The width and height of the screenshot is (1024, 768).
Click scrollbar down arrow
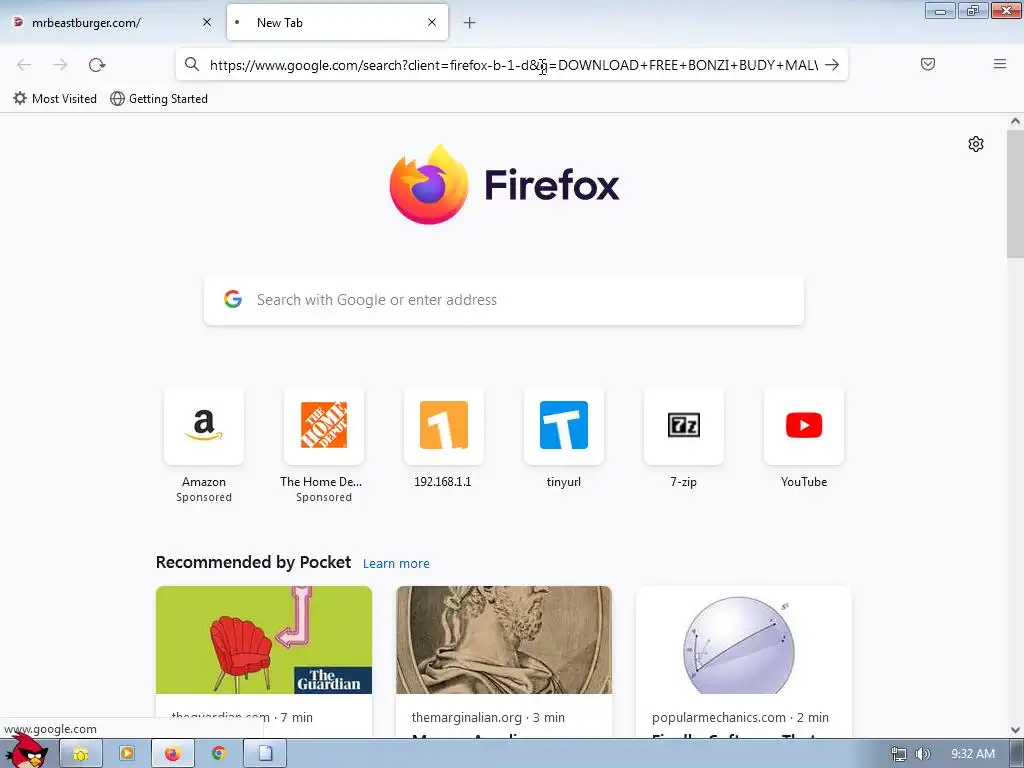tap(1015, 730)
